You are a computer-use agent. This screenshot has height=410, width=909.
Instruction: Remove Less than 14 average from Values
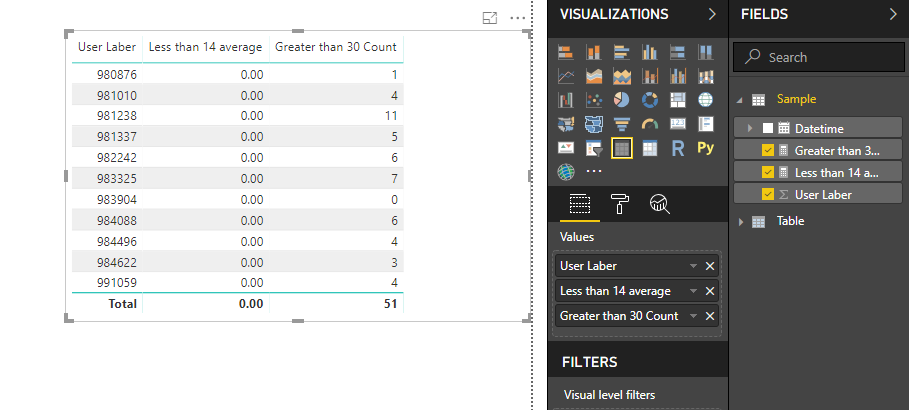click(x=710, y=291)
